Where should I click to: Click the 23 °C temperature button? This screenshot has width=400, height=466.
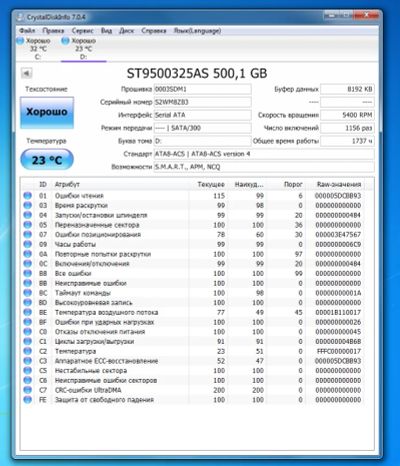[47, 160]
